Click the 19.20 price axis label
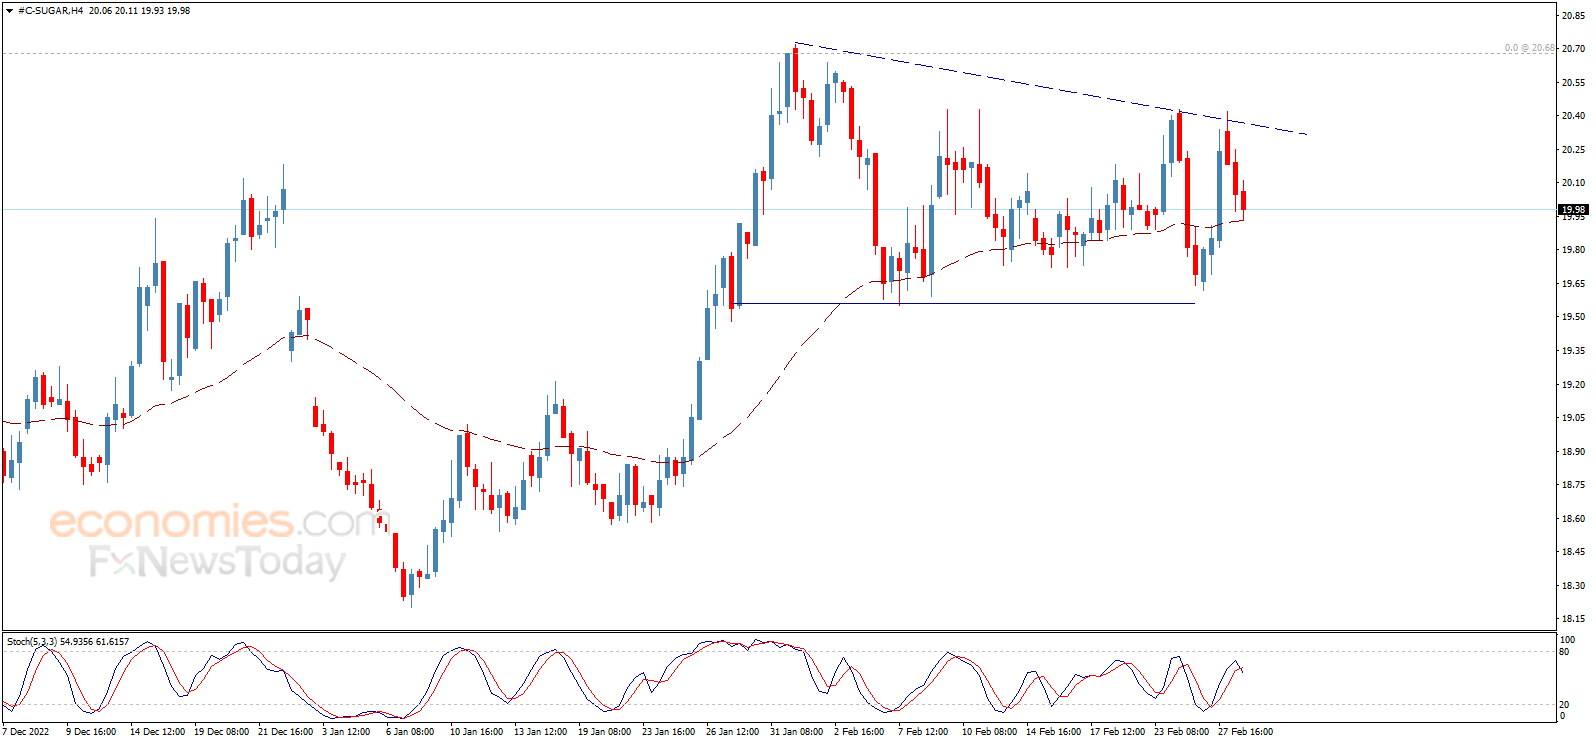This screenshot has height=743, width=1596. [1573, 385]
